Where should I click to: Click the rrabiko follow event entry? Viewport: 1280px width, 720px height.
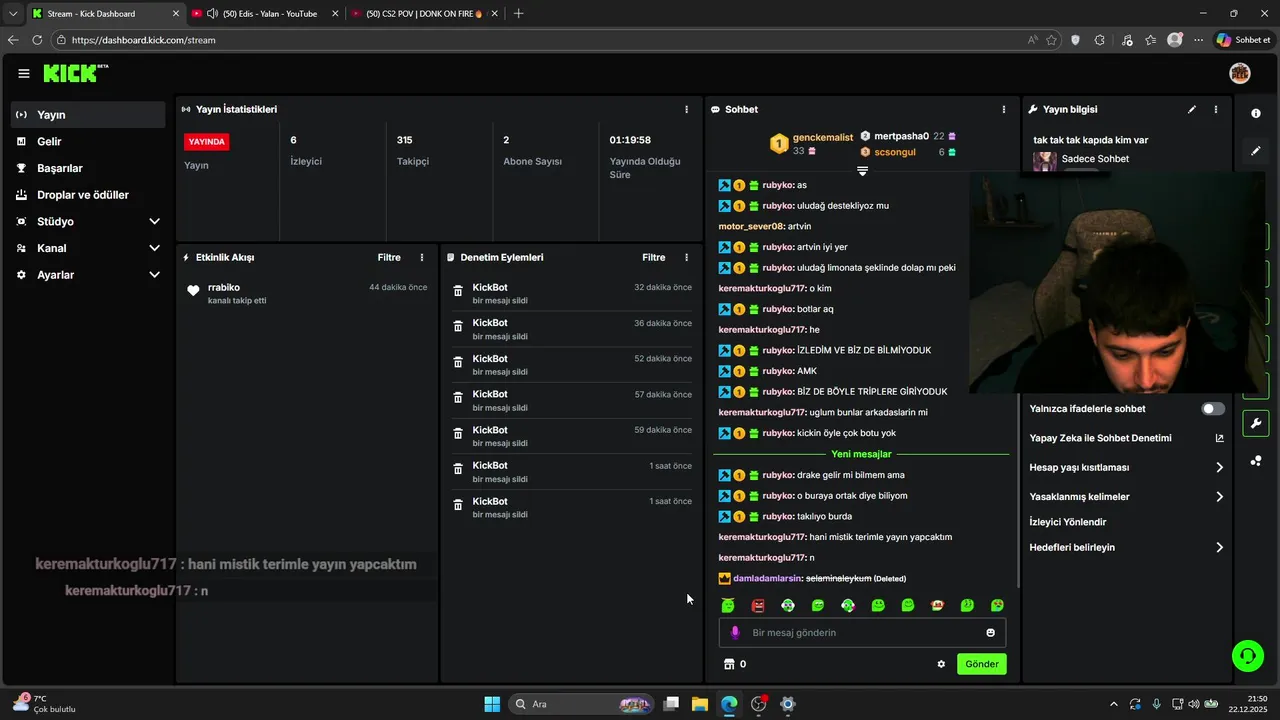click(308, 293)
